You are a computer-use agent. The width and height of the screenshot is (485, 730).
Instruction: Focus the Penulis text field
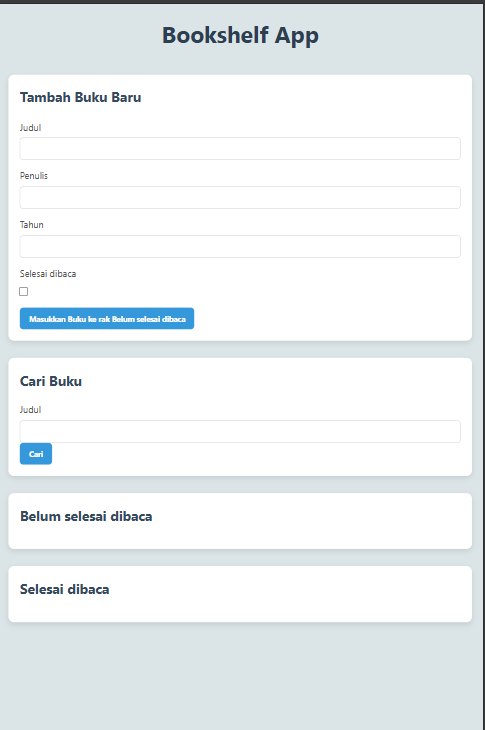click(x=240, y=197)
